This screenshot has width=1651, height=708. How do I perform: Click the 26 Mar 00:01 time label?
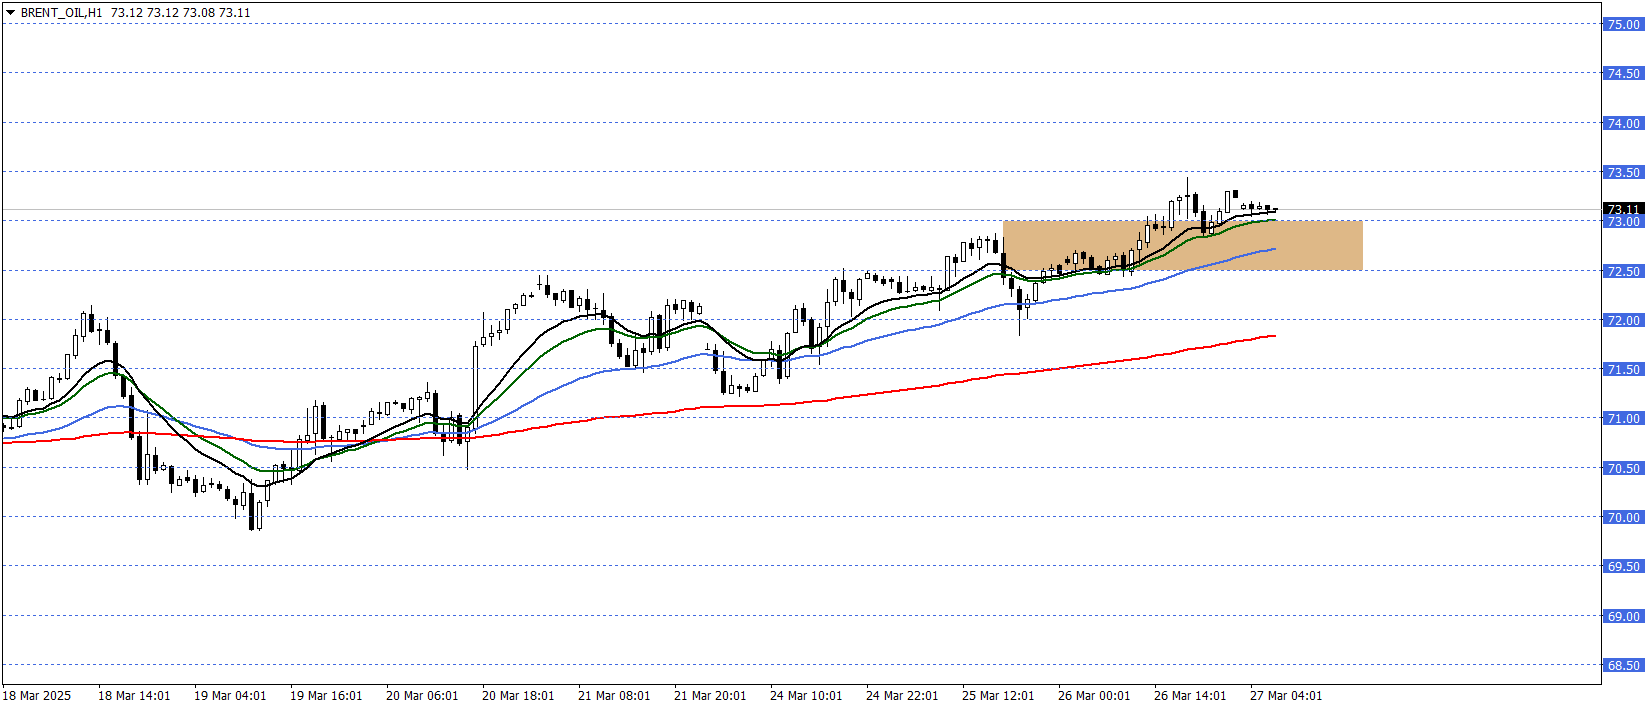click(x=1094, y=696)
